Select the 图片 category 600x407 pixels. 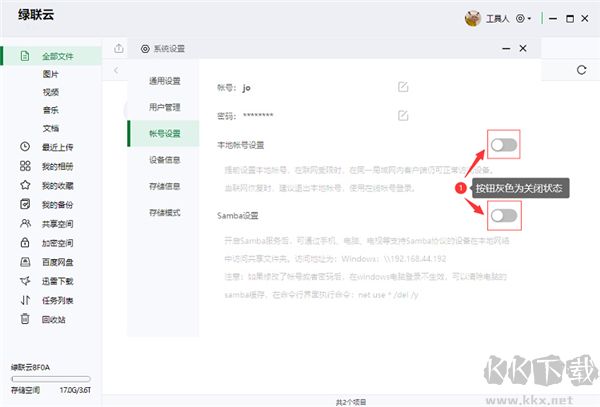coord(51,74)
